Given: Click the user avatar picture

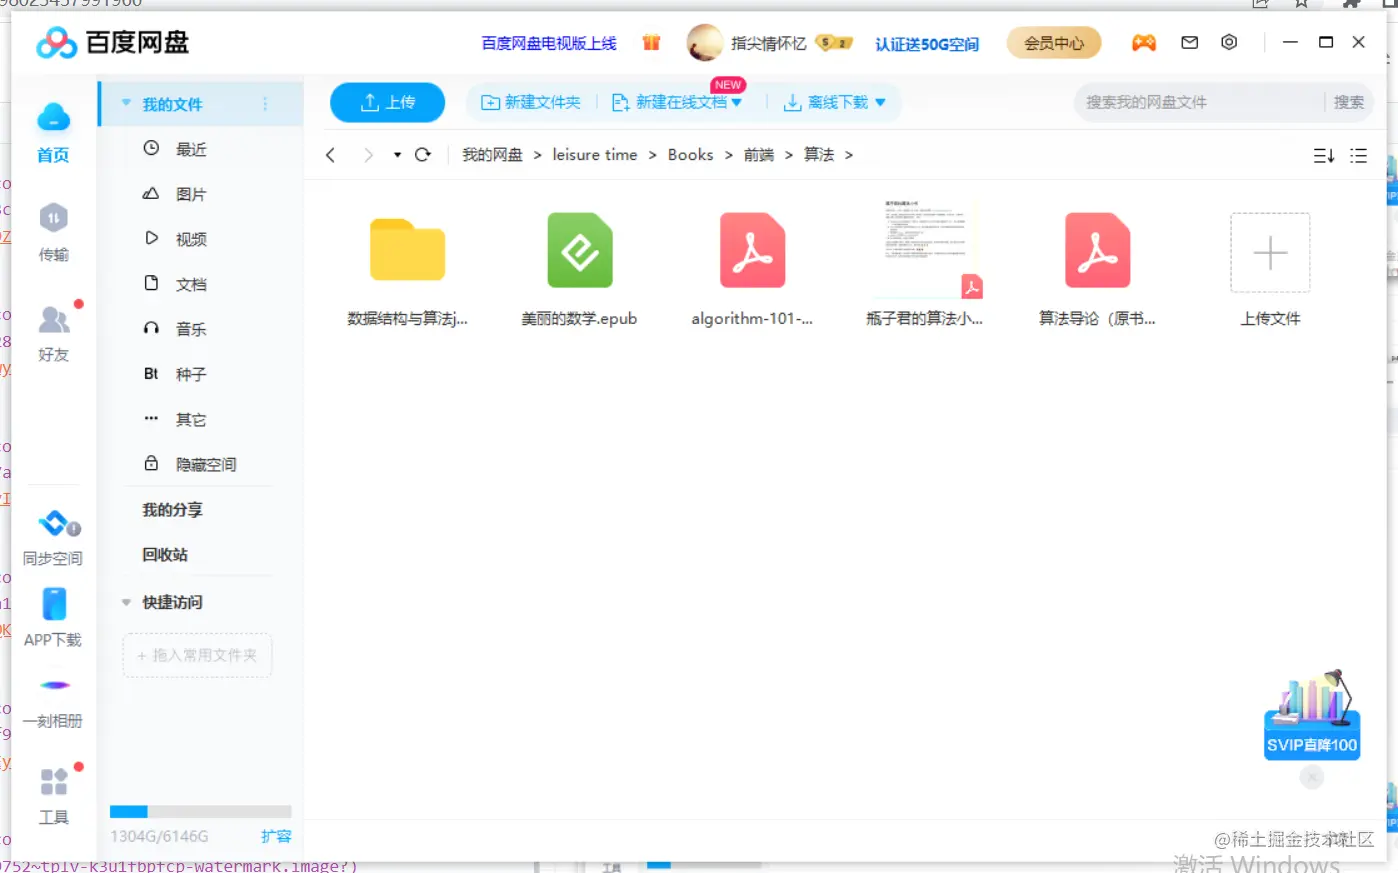Looking at the screenshot, I should tap(705, 43).
